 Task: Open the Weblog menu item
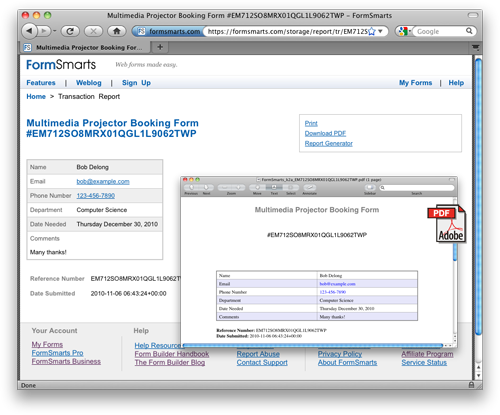[89, 83]
